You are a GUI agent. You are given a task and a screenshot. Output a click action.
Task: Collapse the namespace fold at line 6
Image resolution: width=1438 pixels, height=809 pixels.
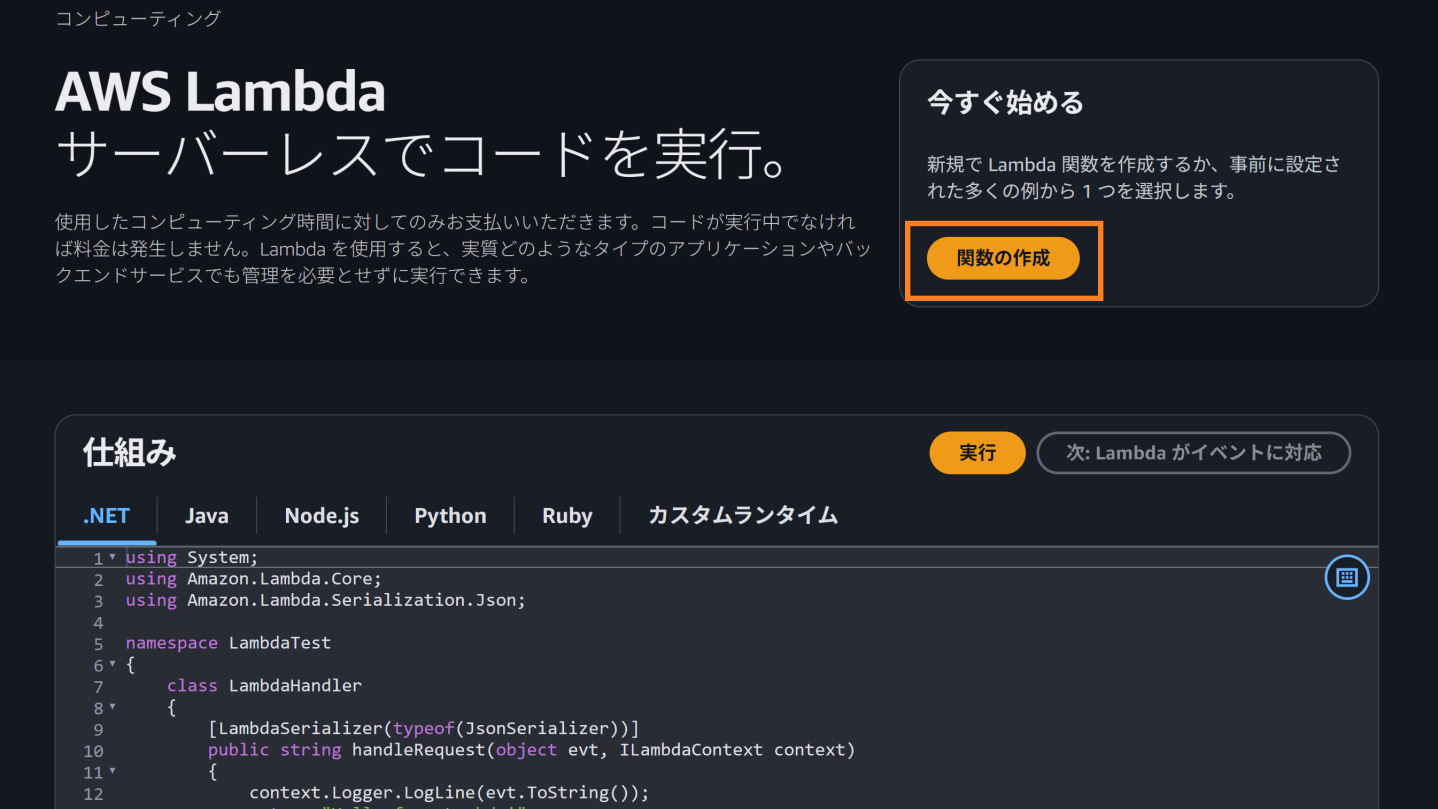pos(112,664)
